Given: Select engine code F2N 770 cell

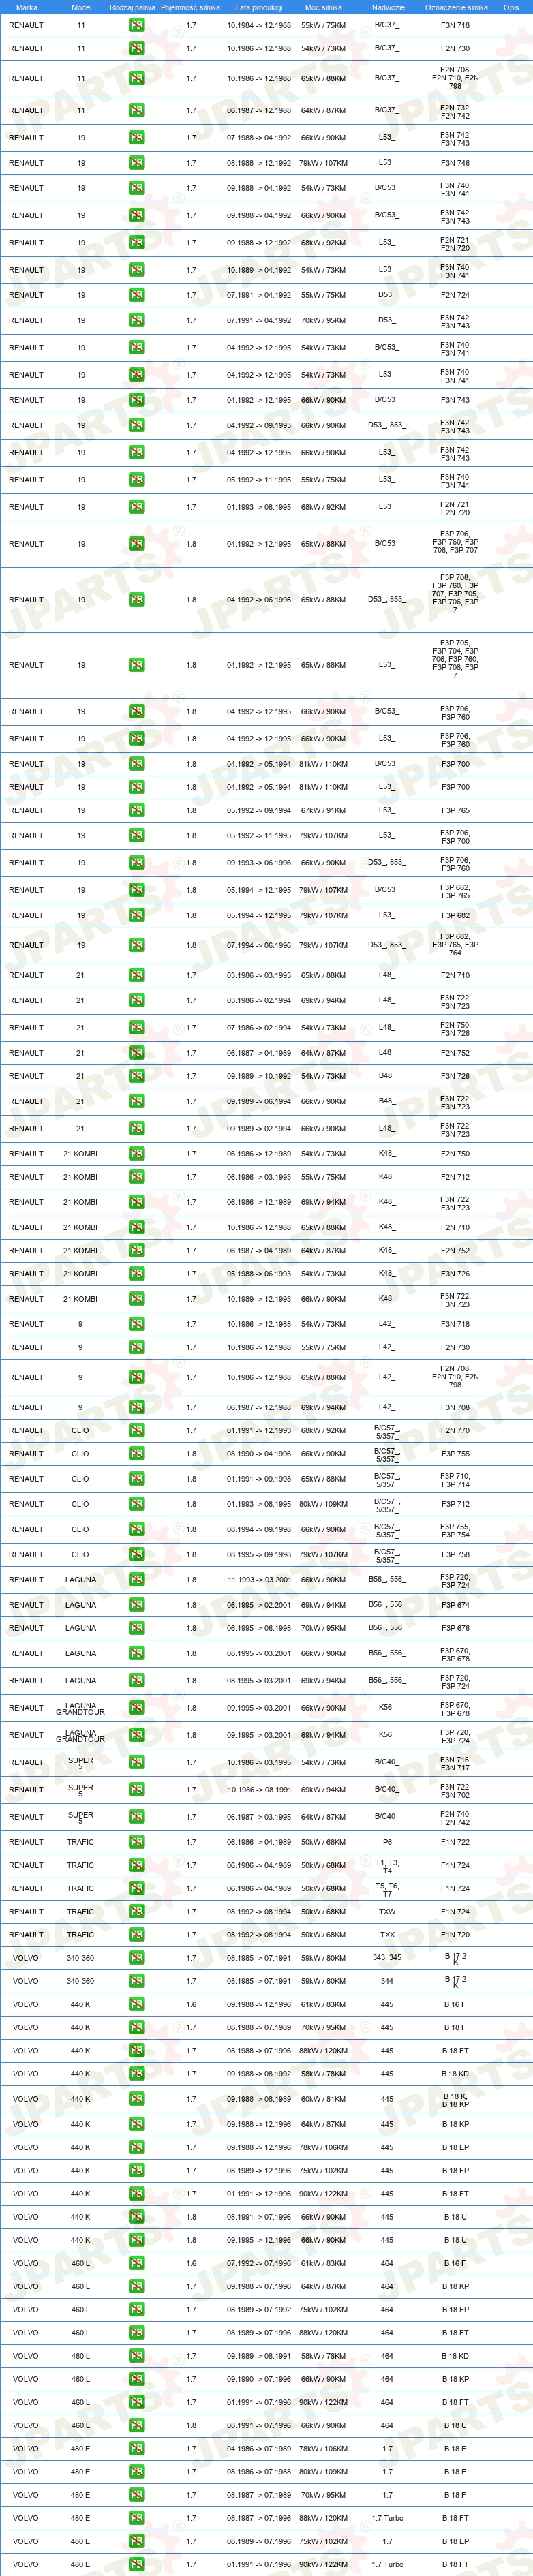Looking at the screenshot, I should coord(455,1431).
